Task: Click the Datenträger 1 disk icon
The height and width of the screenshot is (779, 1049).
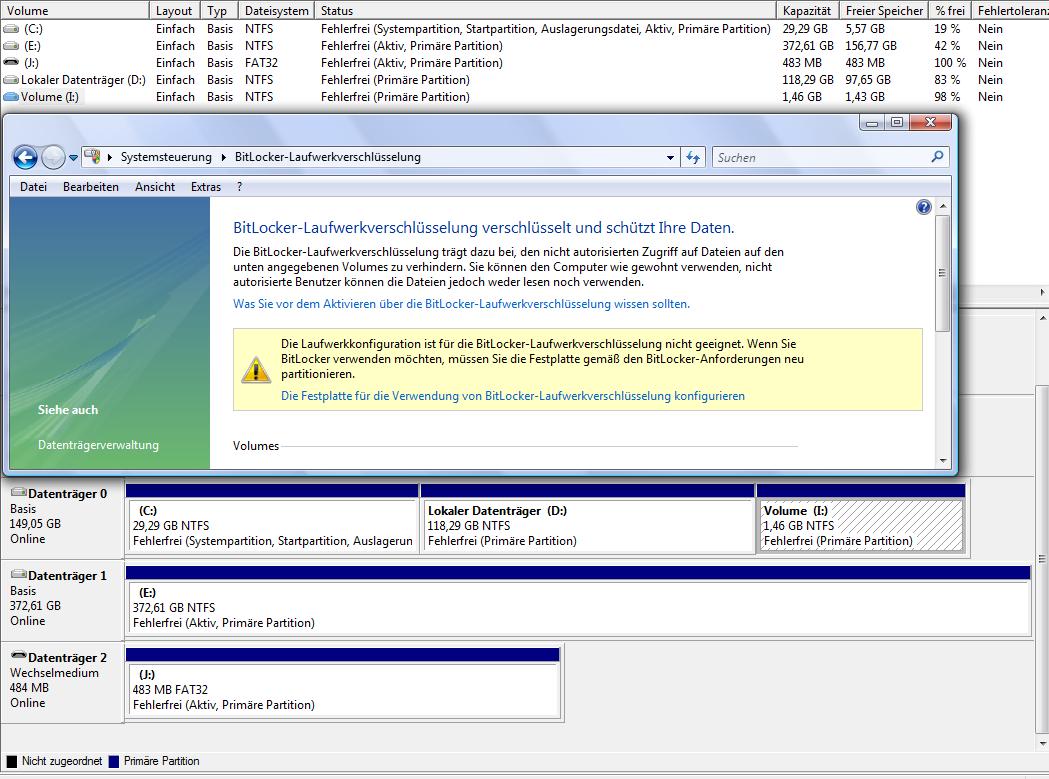Action: (19, 575)
